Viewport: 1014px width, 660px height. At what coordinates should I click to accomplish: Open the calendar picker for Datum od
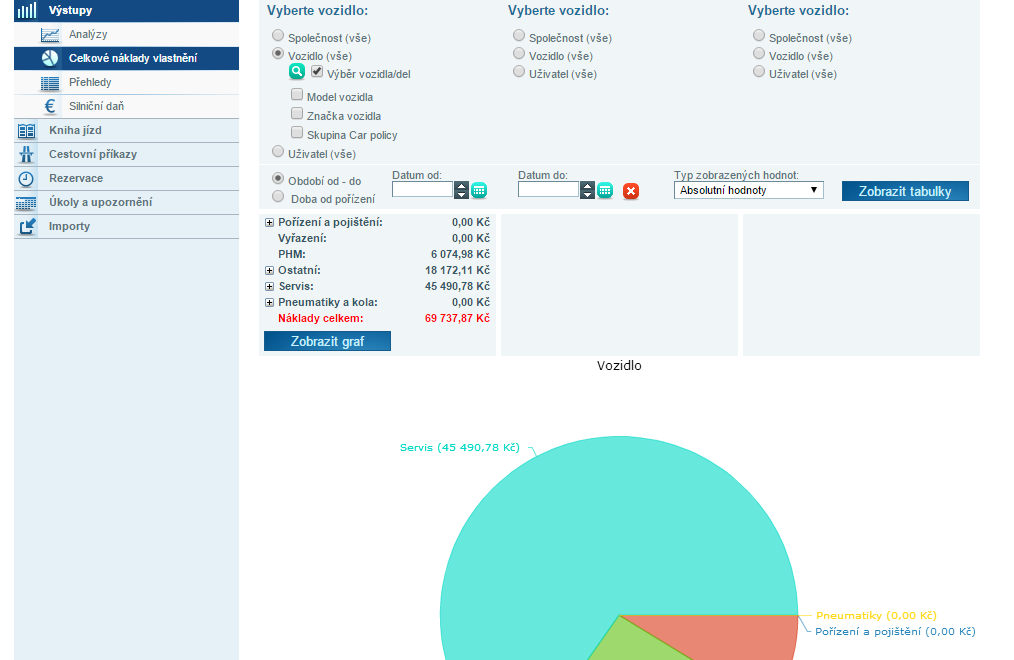point(479,190)
